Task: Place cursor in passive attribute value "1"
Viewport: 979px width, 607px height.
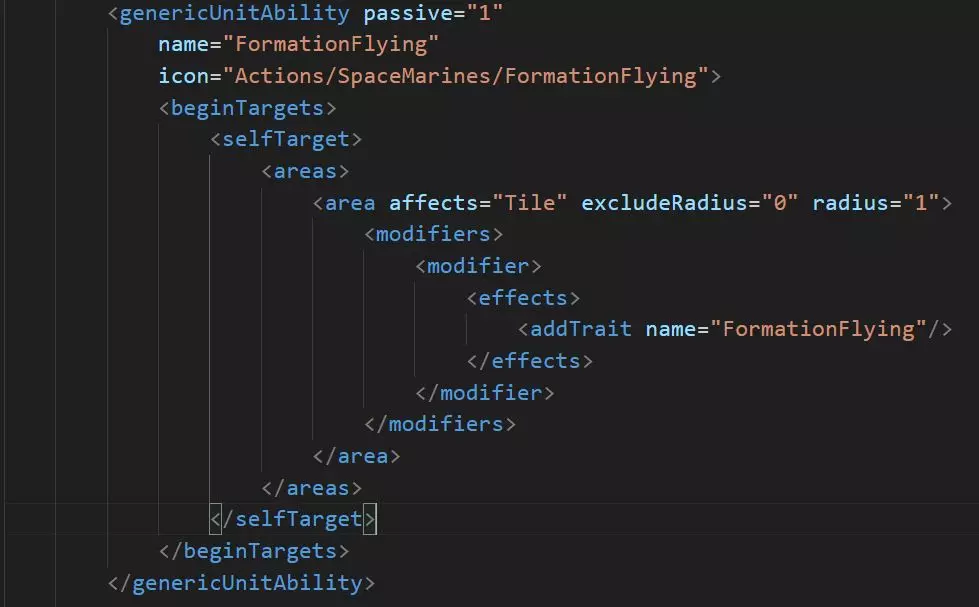Action: pyautogui.click(x=485, y=14)
